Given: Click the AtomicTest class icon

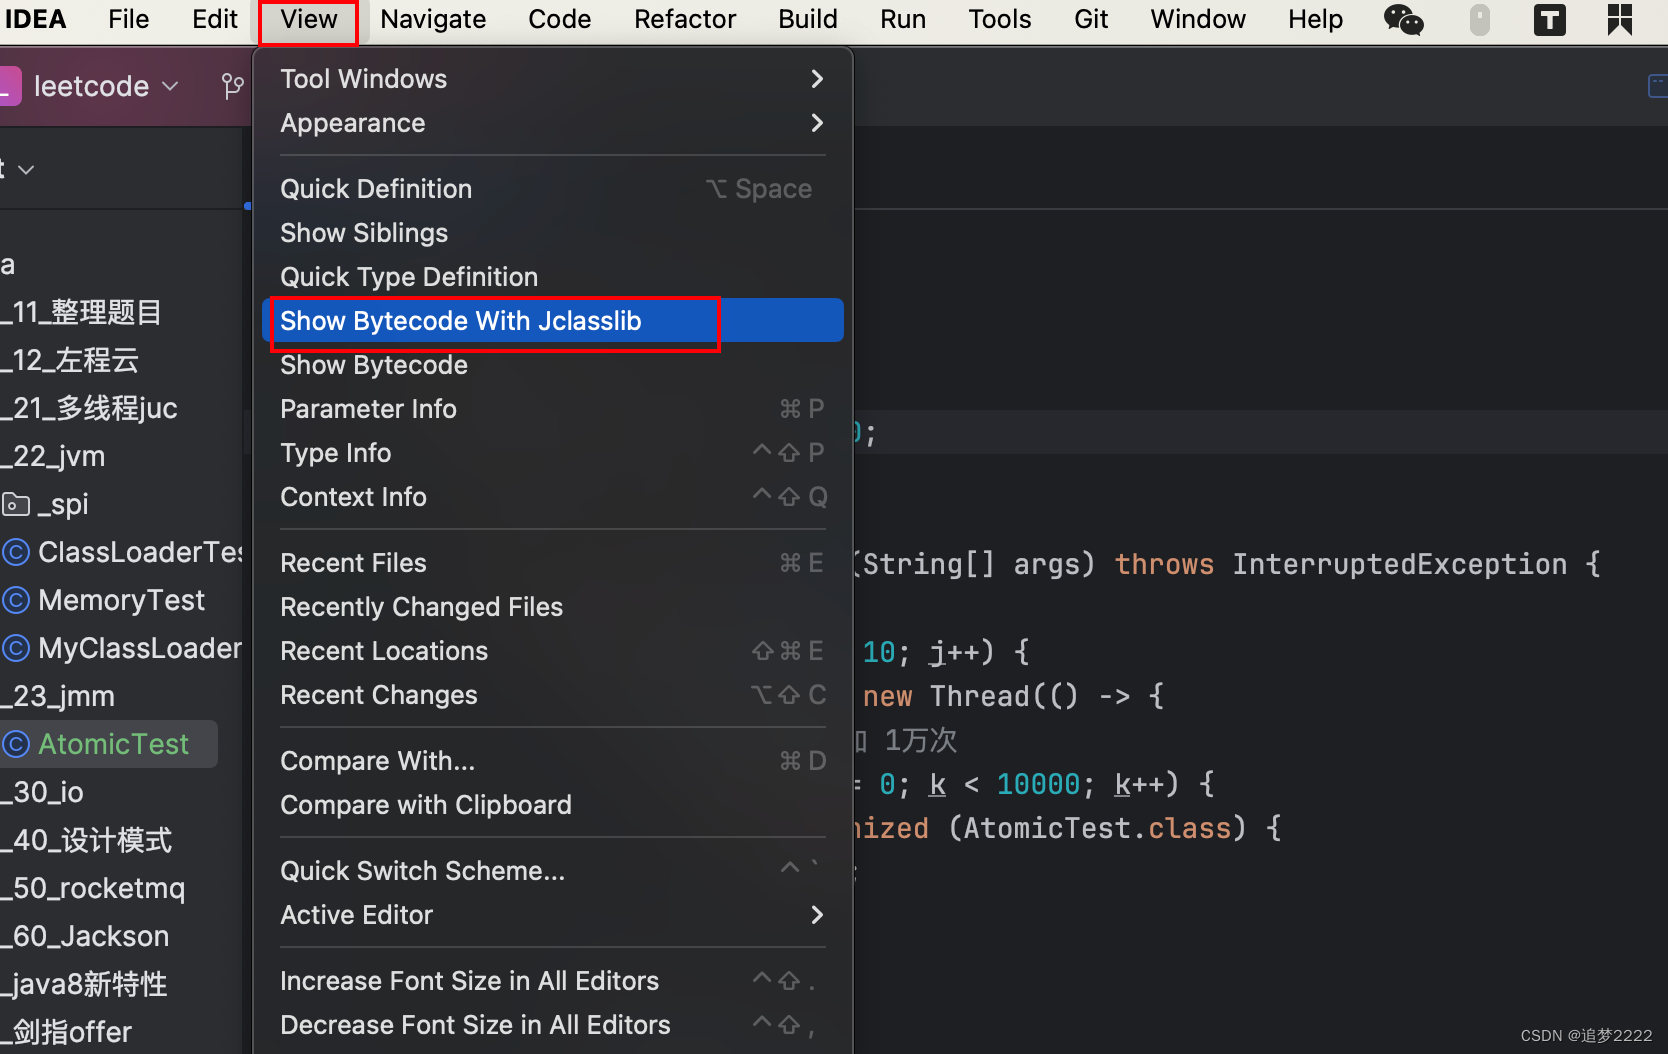Looking at the screenshot, I should pos(15,744).
